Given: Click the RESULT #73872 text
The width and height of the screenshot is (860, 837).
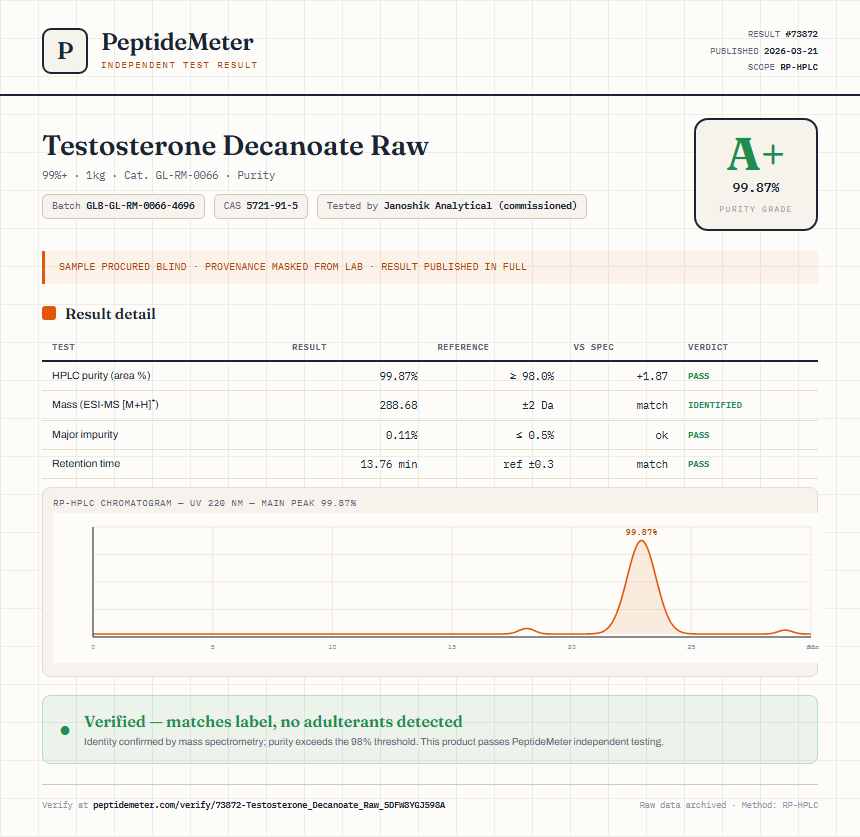Looking at the screenshot, I should (783, 34).
